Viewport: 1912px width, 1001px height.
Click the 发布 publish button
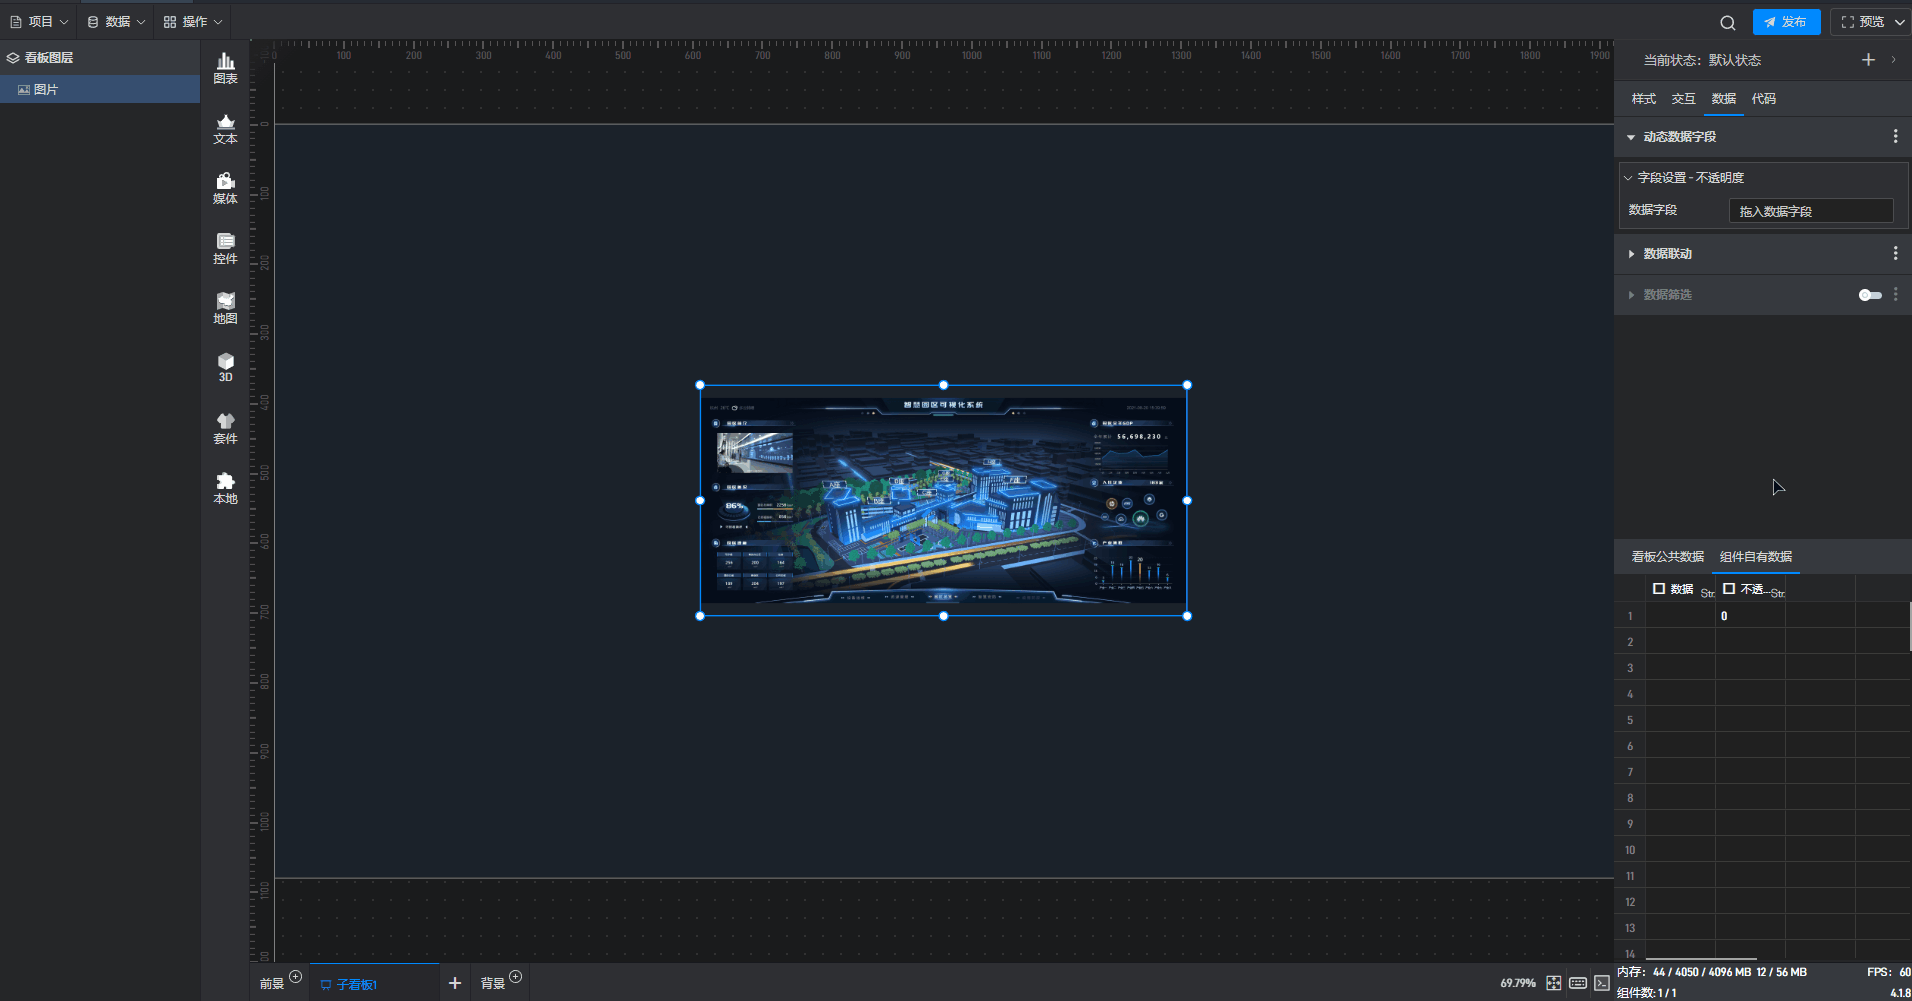coord(1786,22)
